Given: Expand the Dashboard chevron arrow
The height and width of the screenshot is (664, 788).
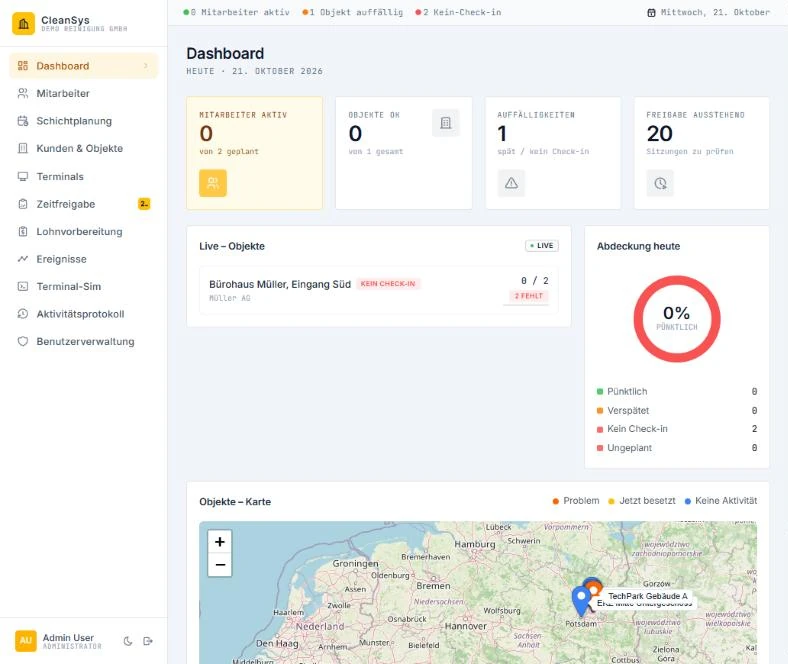Looking at the screenshot, I should coord(146,66).
